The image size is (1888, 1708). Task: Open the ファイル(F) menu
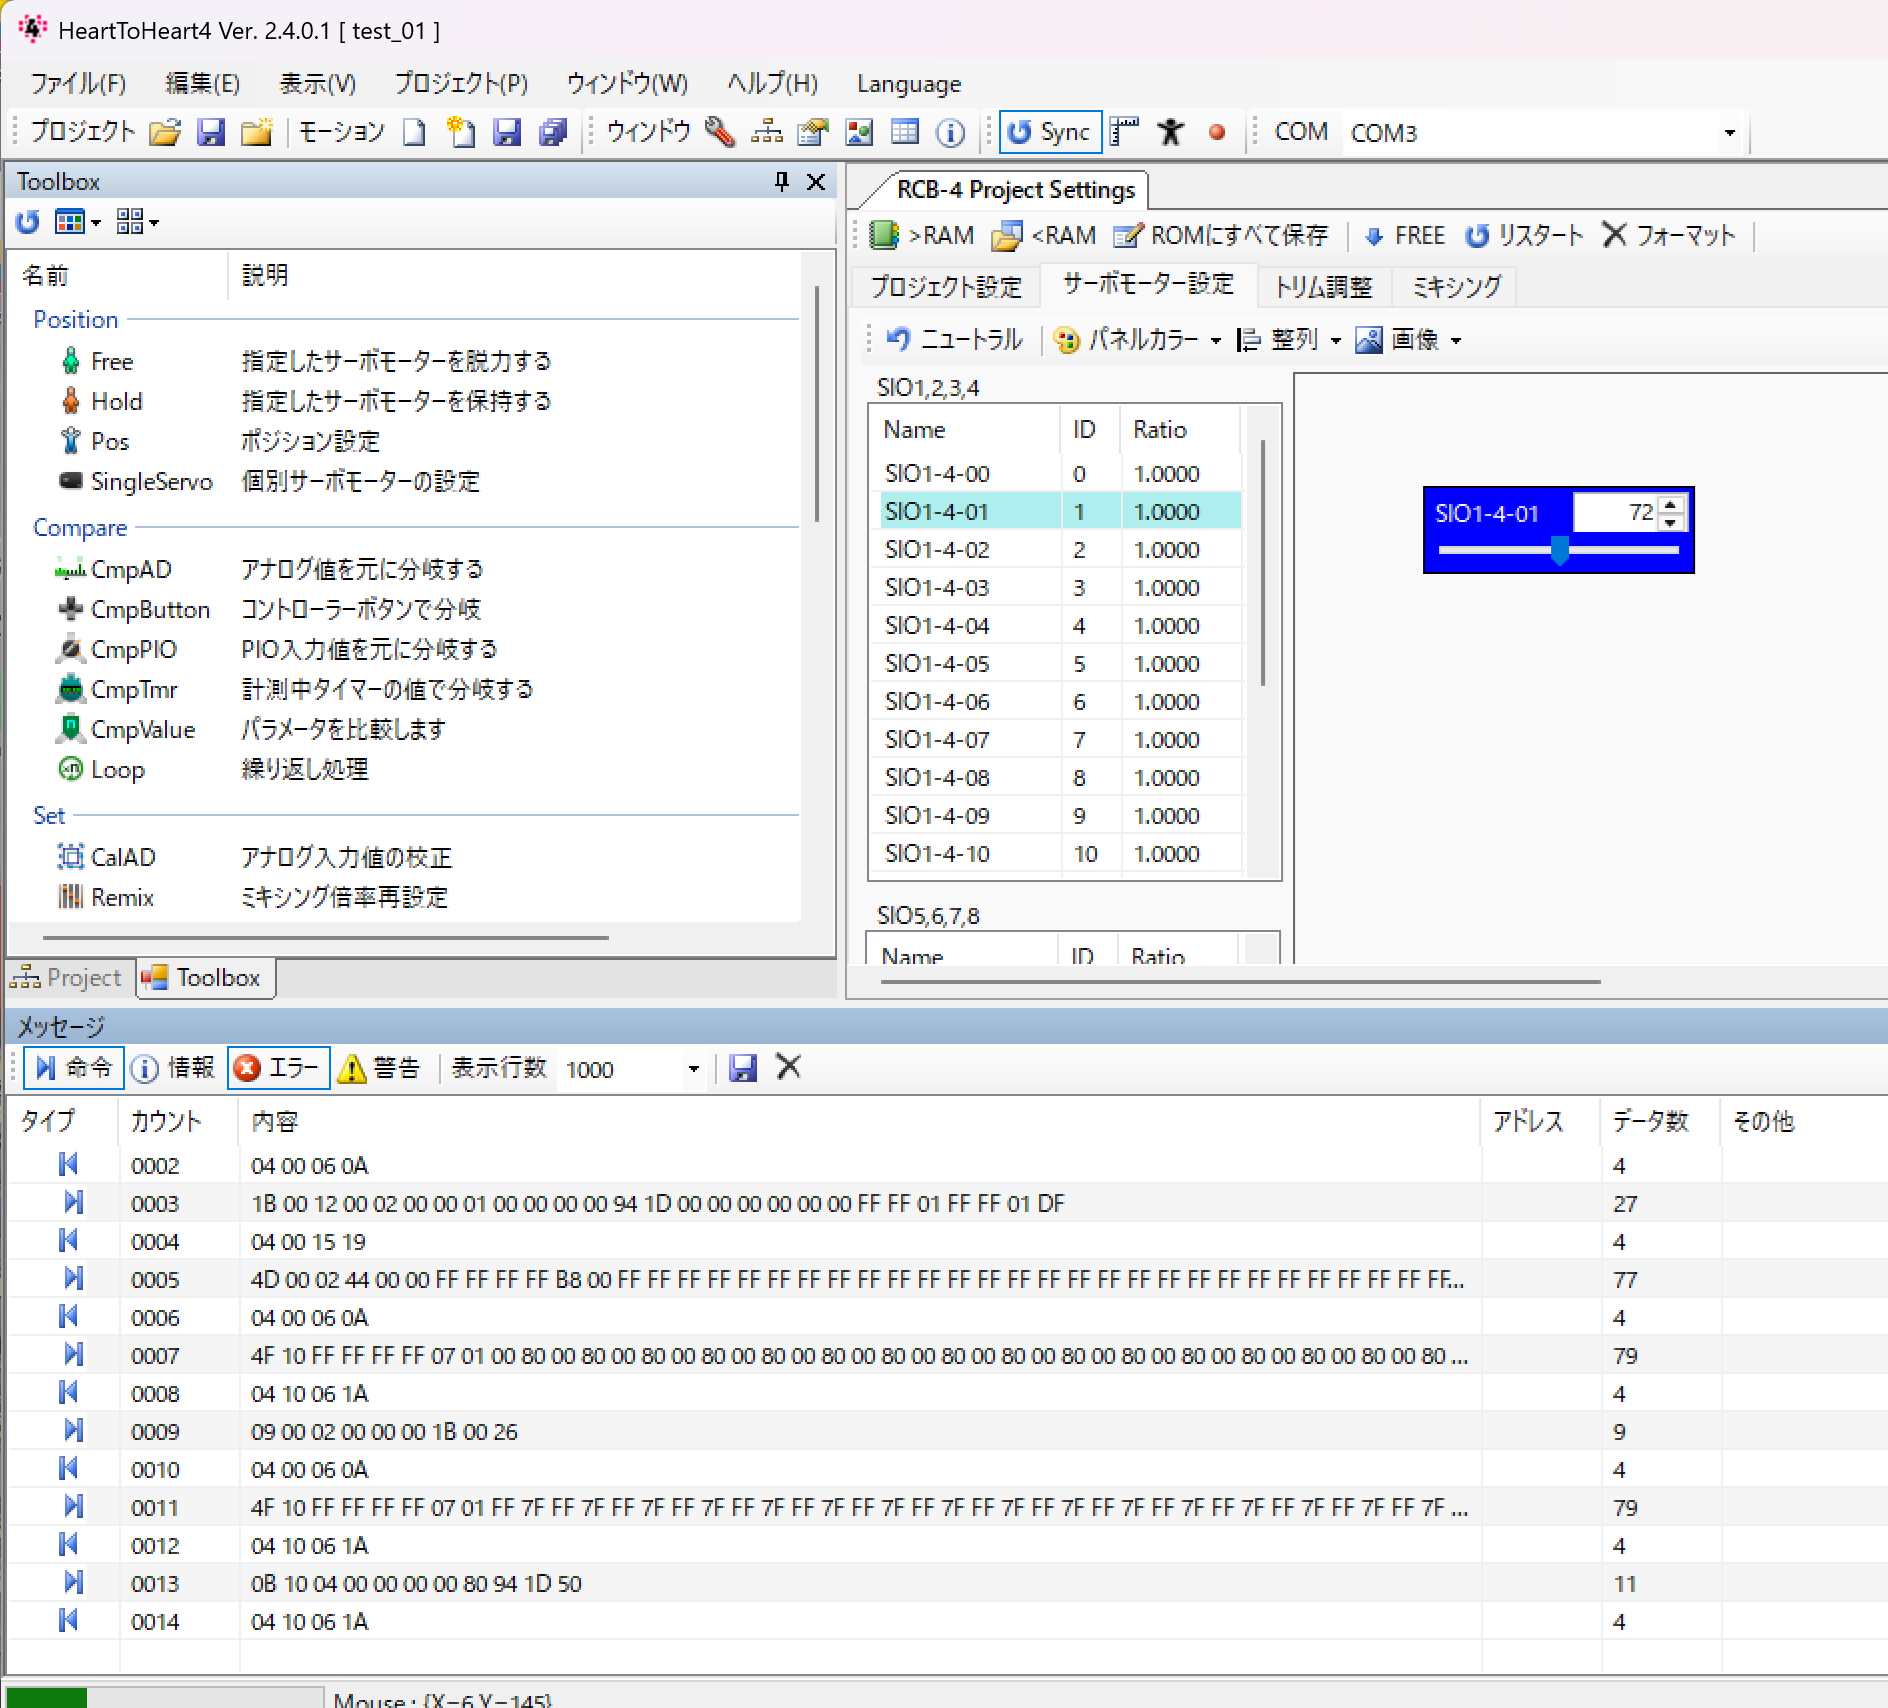[78, 83]
